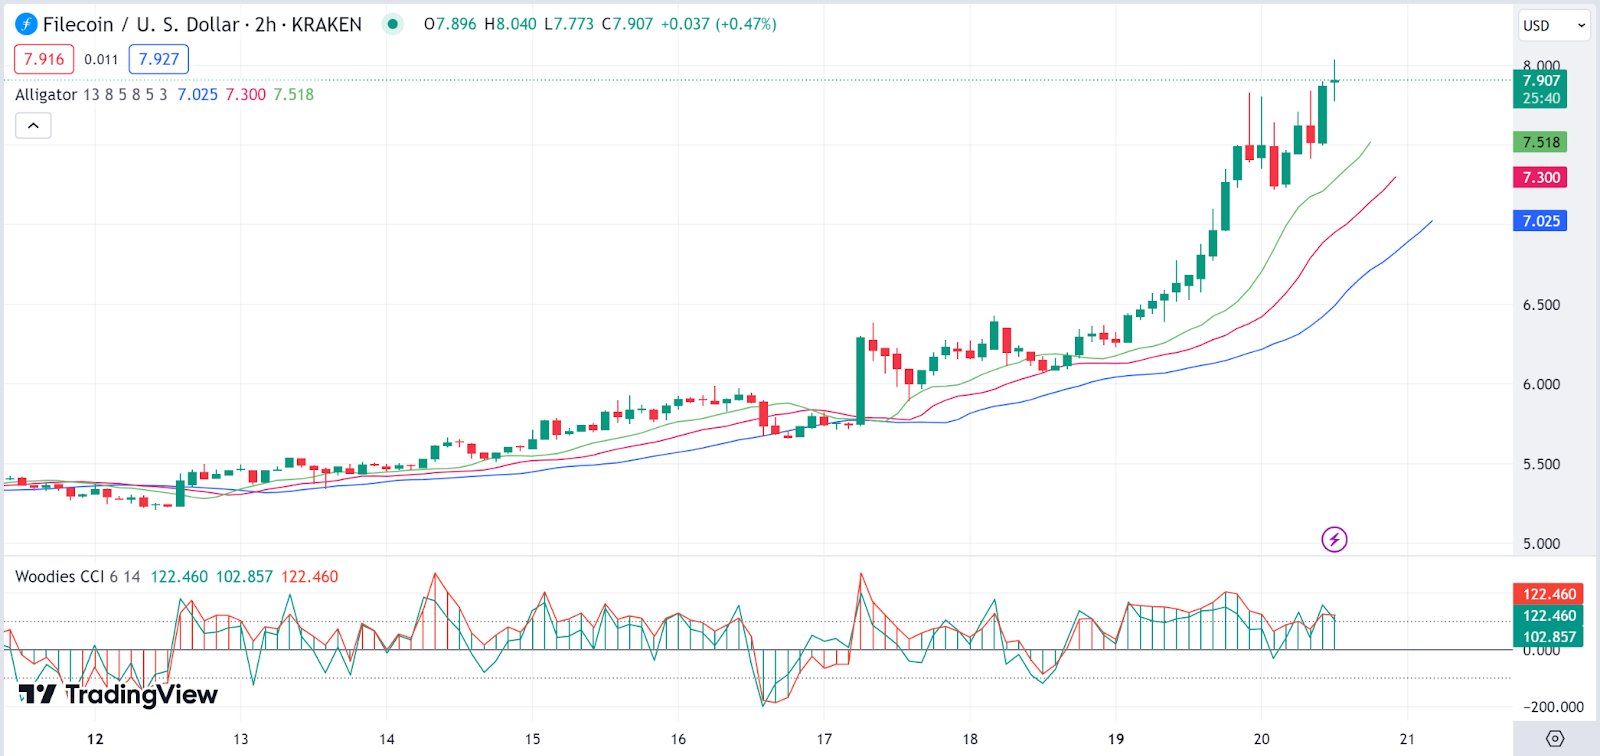Click the Alligator indicator label
The image size is (1600, 756).
click(x=46, y=94)
